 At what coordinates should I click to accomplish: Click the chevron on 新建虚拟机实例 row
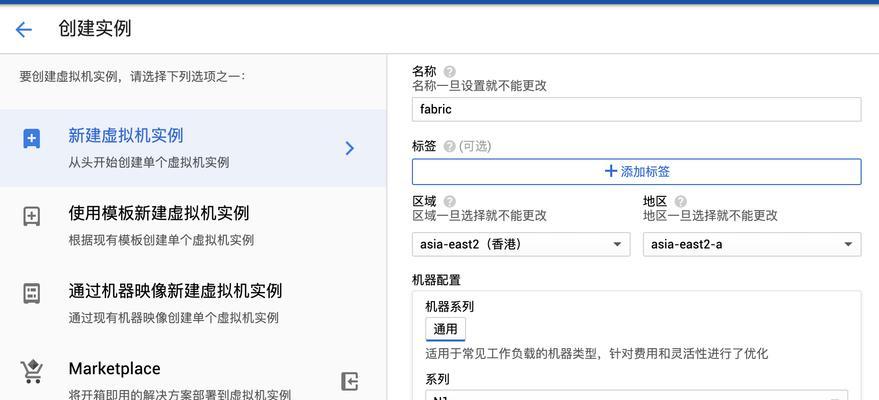tap(350, 148)
